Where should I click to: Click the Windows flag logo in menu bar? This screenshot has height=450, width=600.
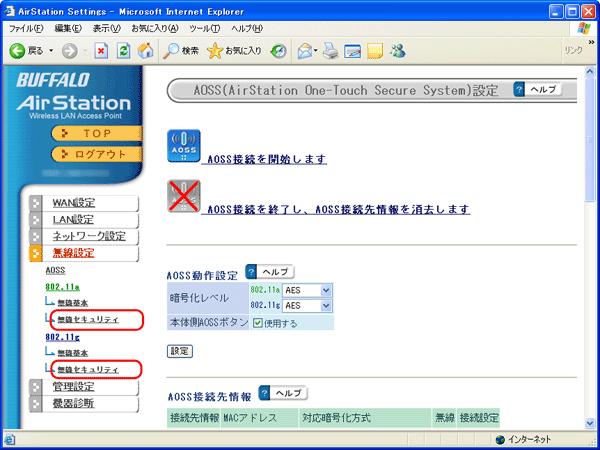(584, 28)
